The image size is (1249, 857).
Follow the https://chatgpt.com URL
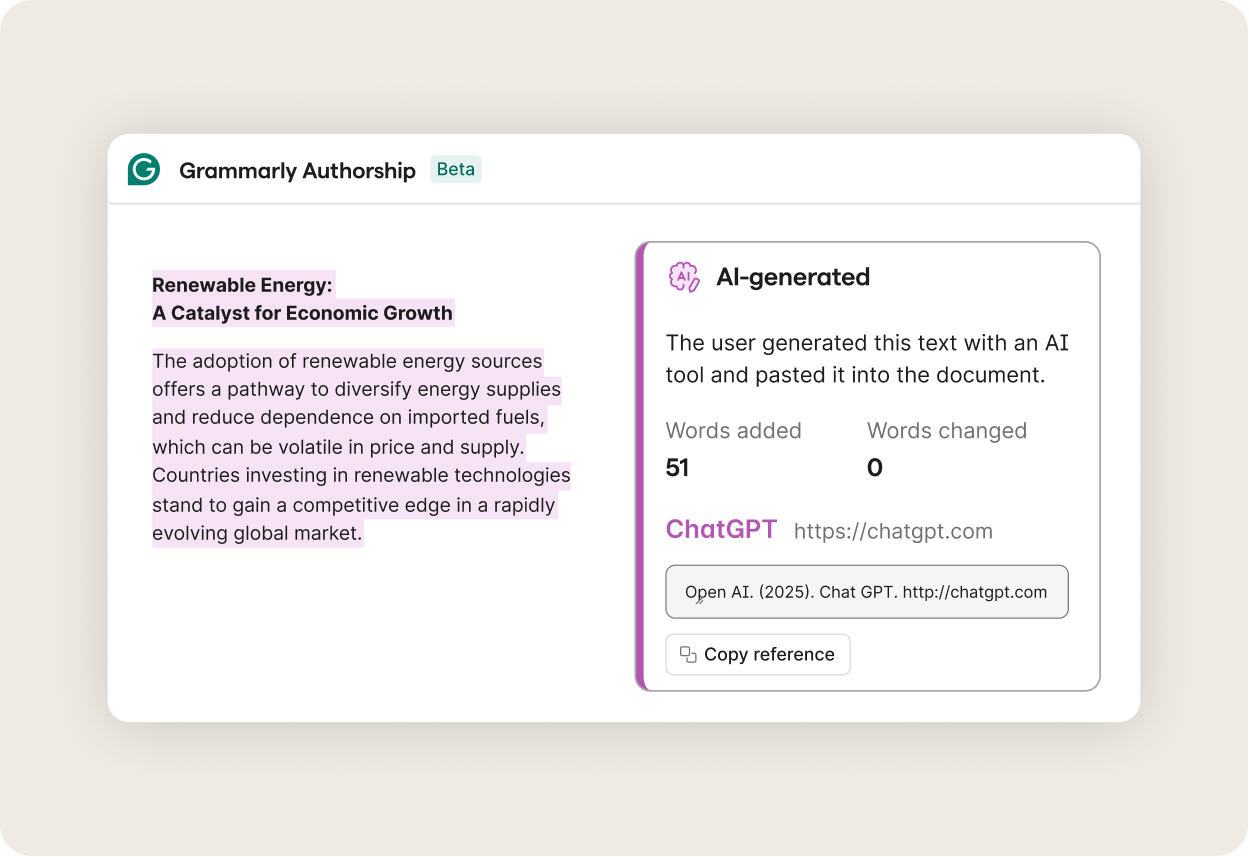pyautogui.click(x=893, y=531)
